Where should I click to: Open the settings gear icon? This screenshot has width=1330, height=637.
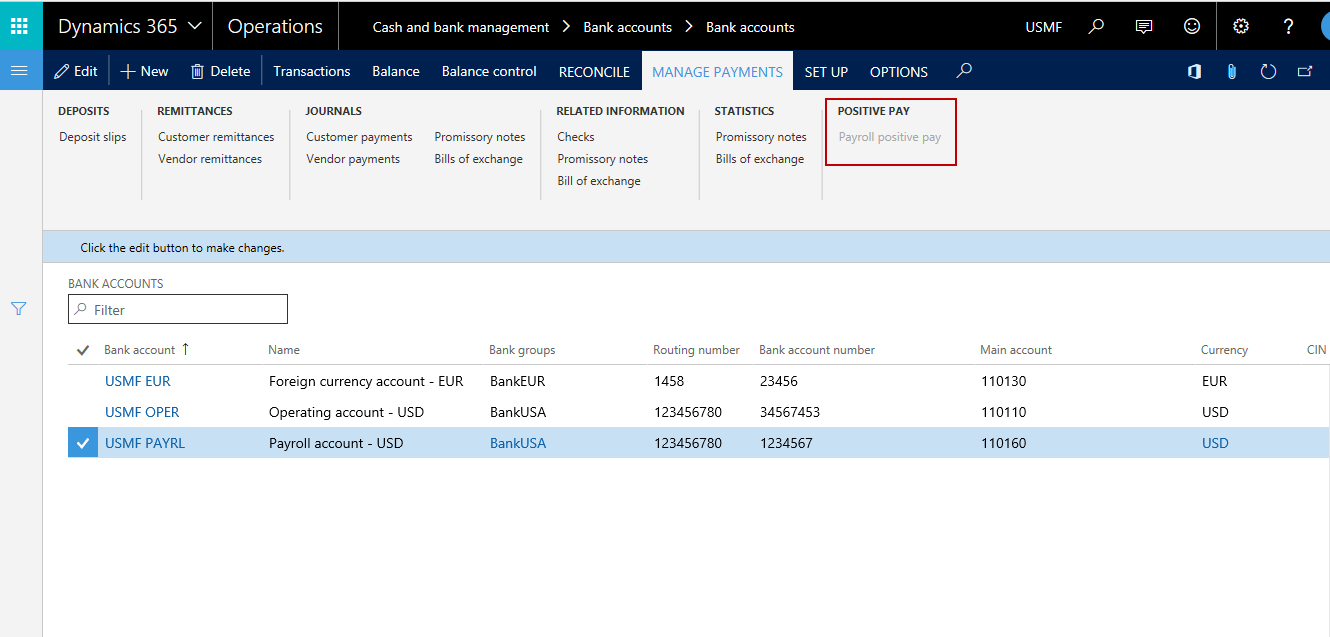(x=1241, y=26)
